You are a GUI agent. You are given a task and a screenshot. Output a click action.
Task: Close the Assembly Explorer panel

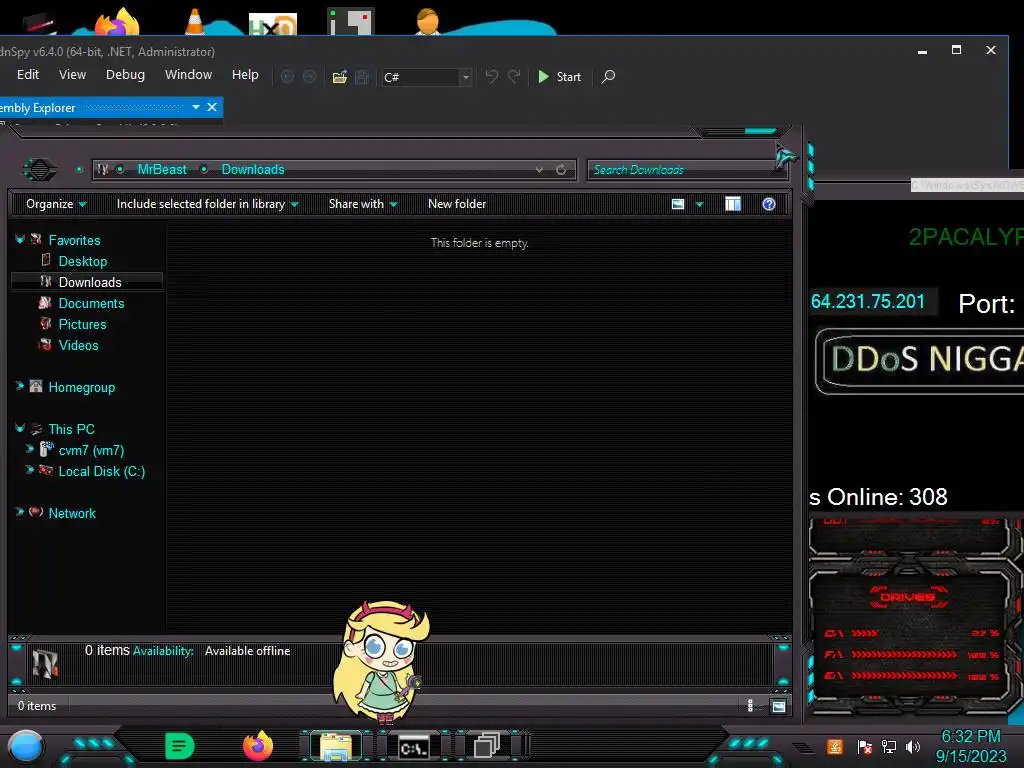coord(212,107)
